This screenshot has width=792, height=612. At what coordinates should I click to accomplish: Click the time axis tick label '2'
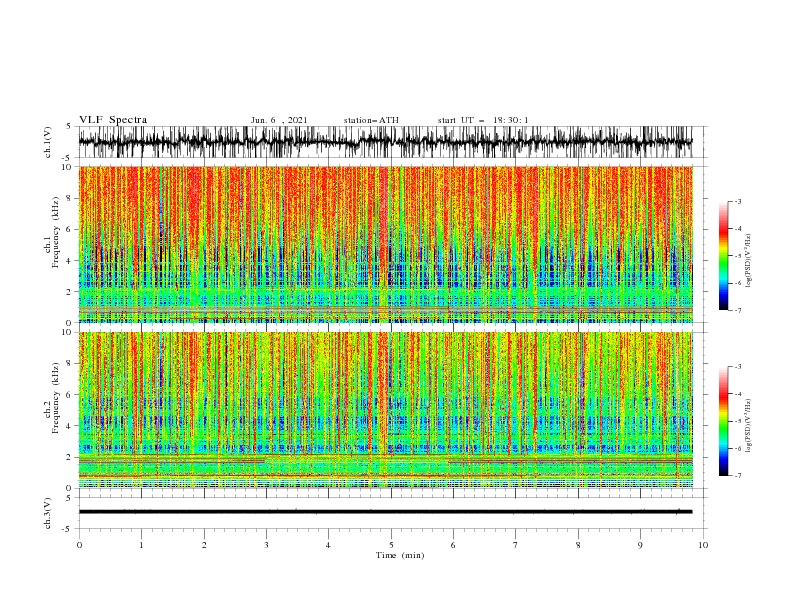[204, 545]
